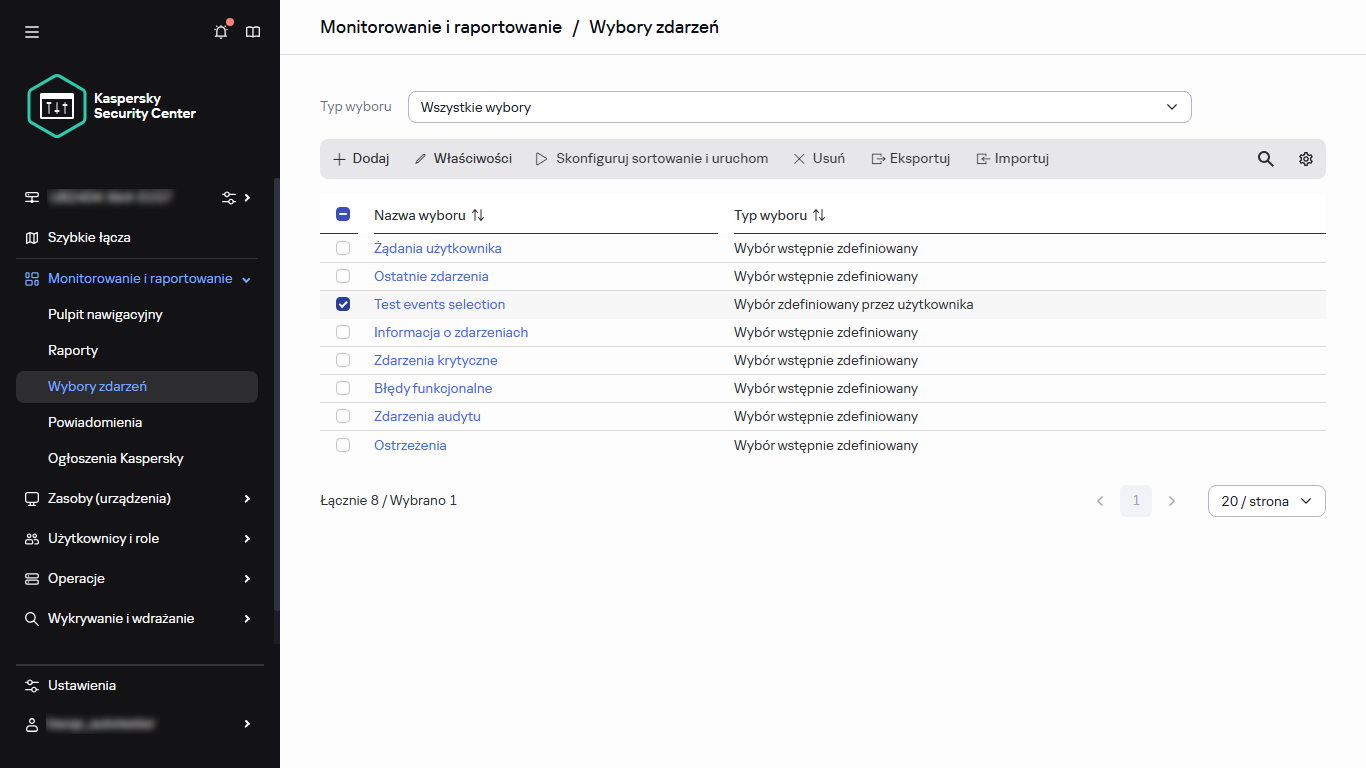Click Importuj to import a selection
The width and height of the screenshot is (1366, 768).
coord(1012,158)
